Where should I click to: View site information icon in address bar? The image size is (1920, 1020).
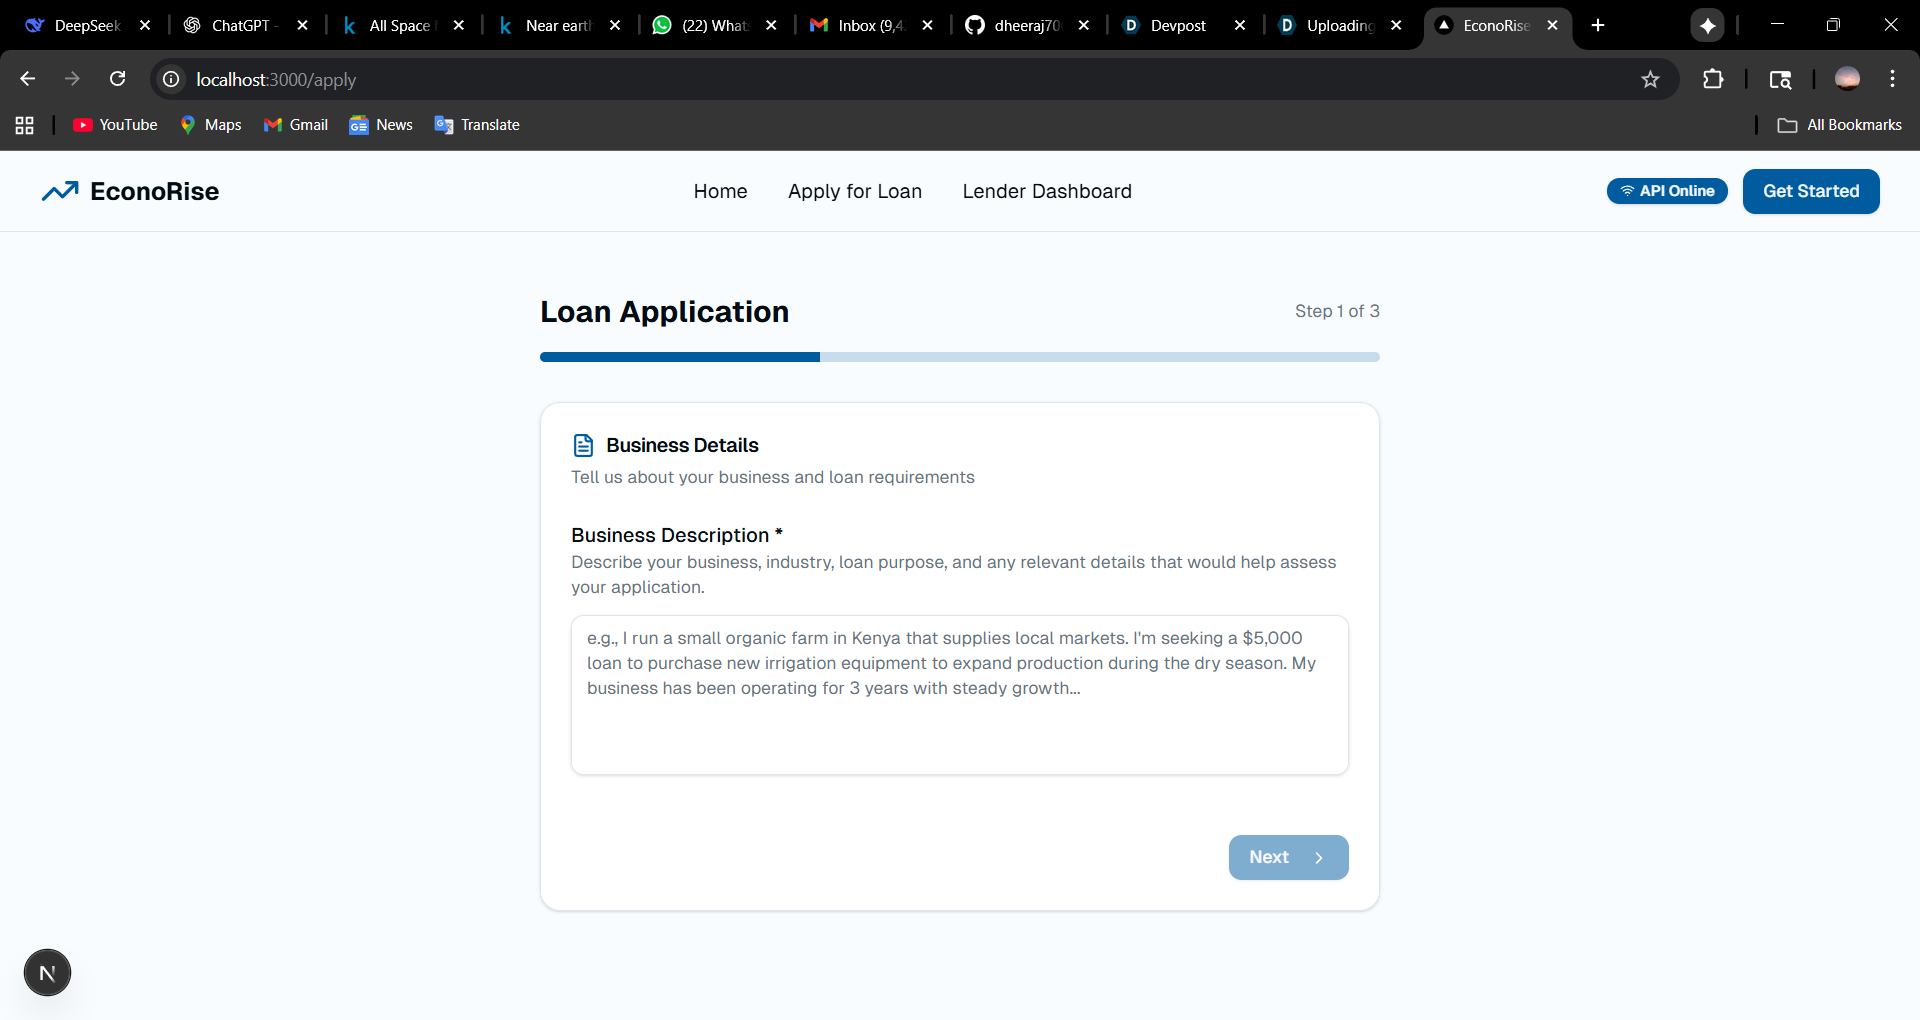(x=172, y=79)
